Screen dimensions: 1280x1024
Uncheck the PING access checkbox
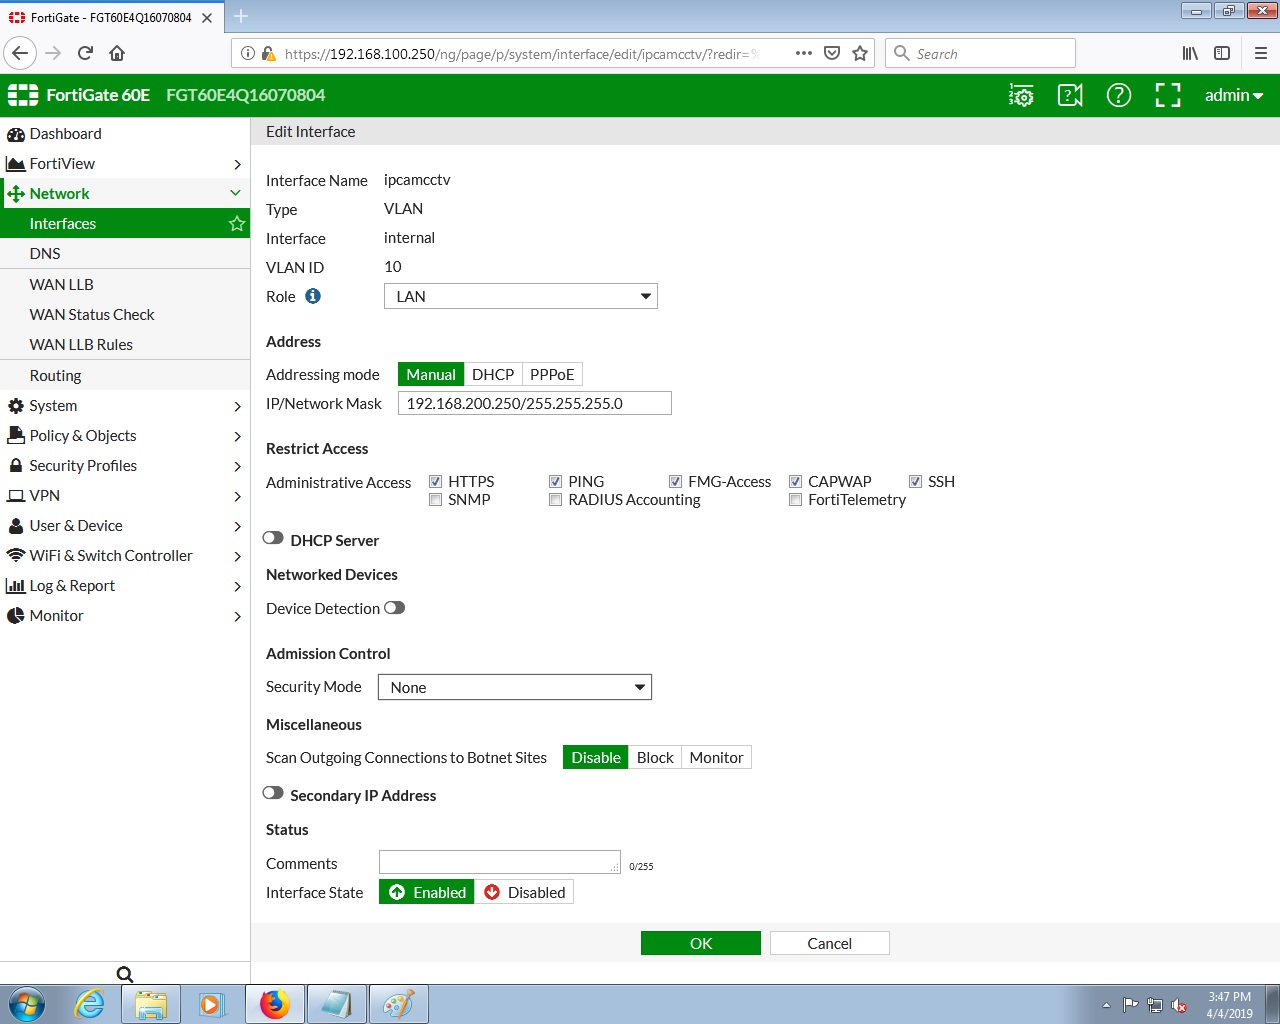(555, 482)
